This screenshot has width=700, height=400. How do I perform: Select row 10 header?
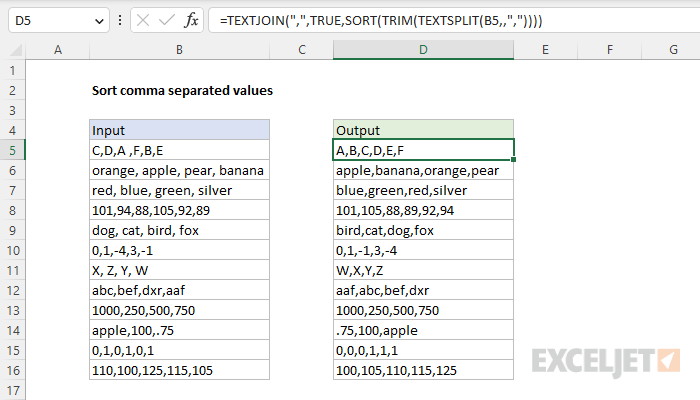[x=12, y=250]
